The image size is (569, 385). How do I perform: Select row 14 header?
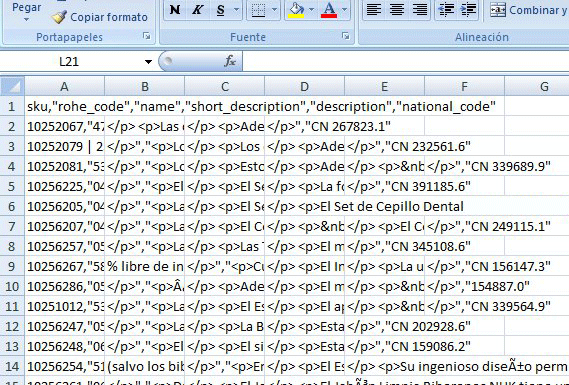[x=12, y=366]
